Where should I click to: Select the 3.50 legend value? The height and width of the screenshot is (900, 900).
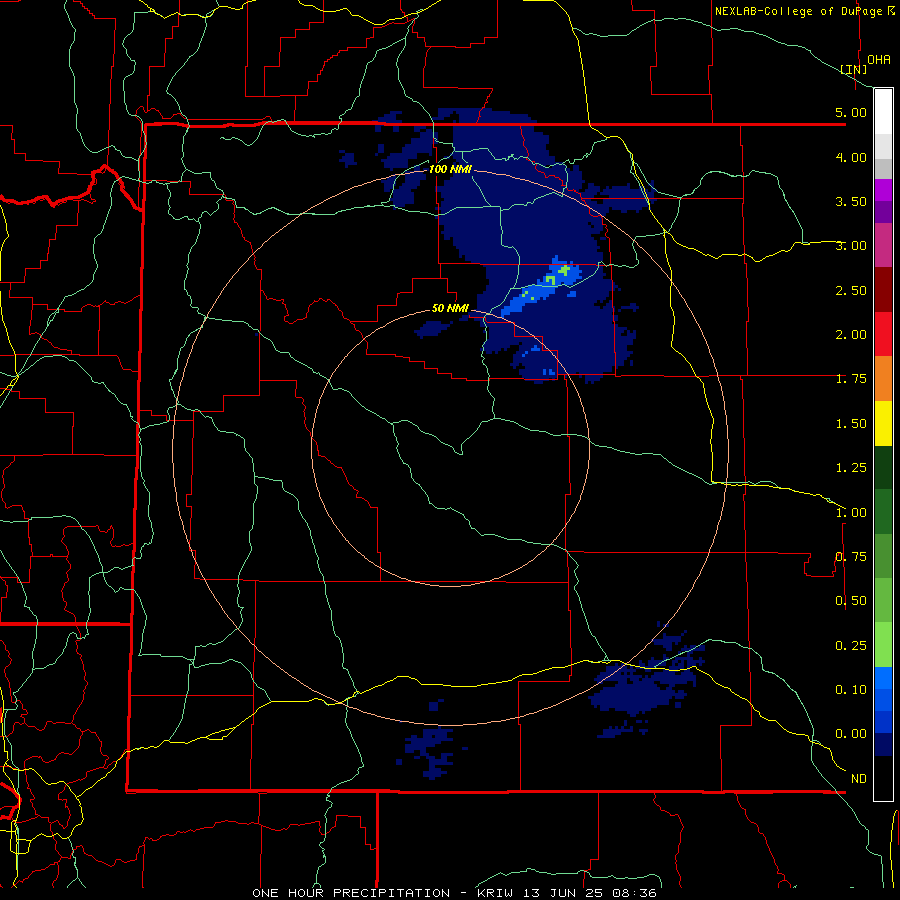(851, 201)
